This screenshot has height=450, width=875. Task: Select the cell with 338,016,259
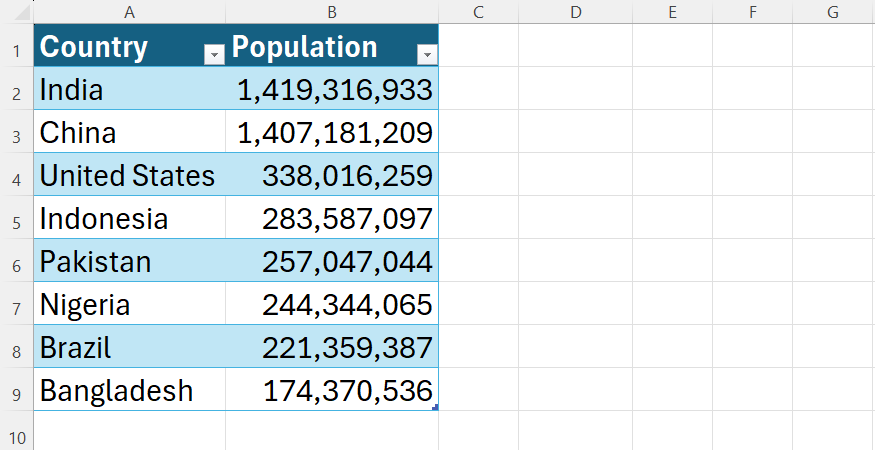pyautogui.click(x=332, y=174)
